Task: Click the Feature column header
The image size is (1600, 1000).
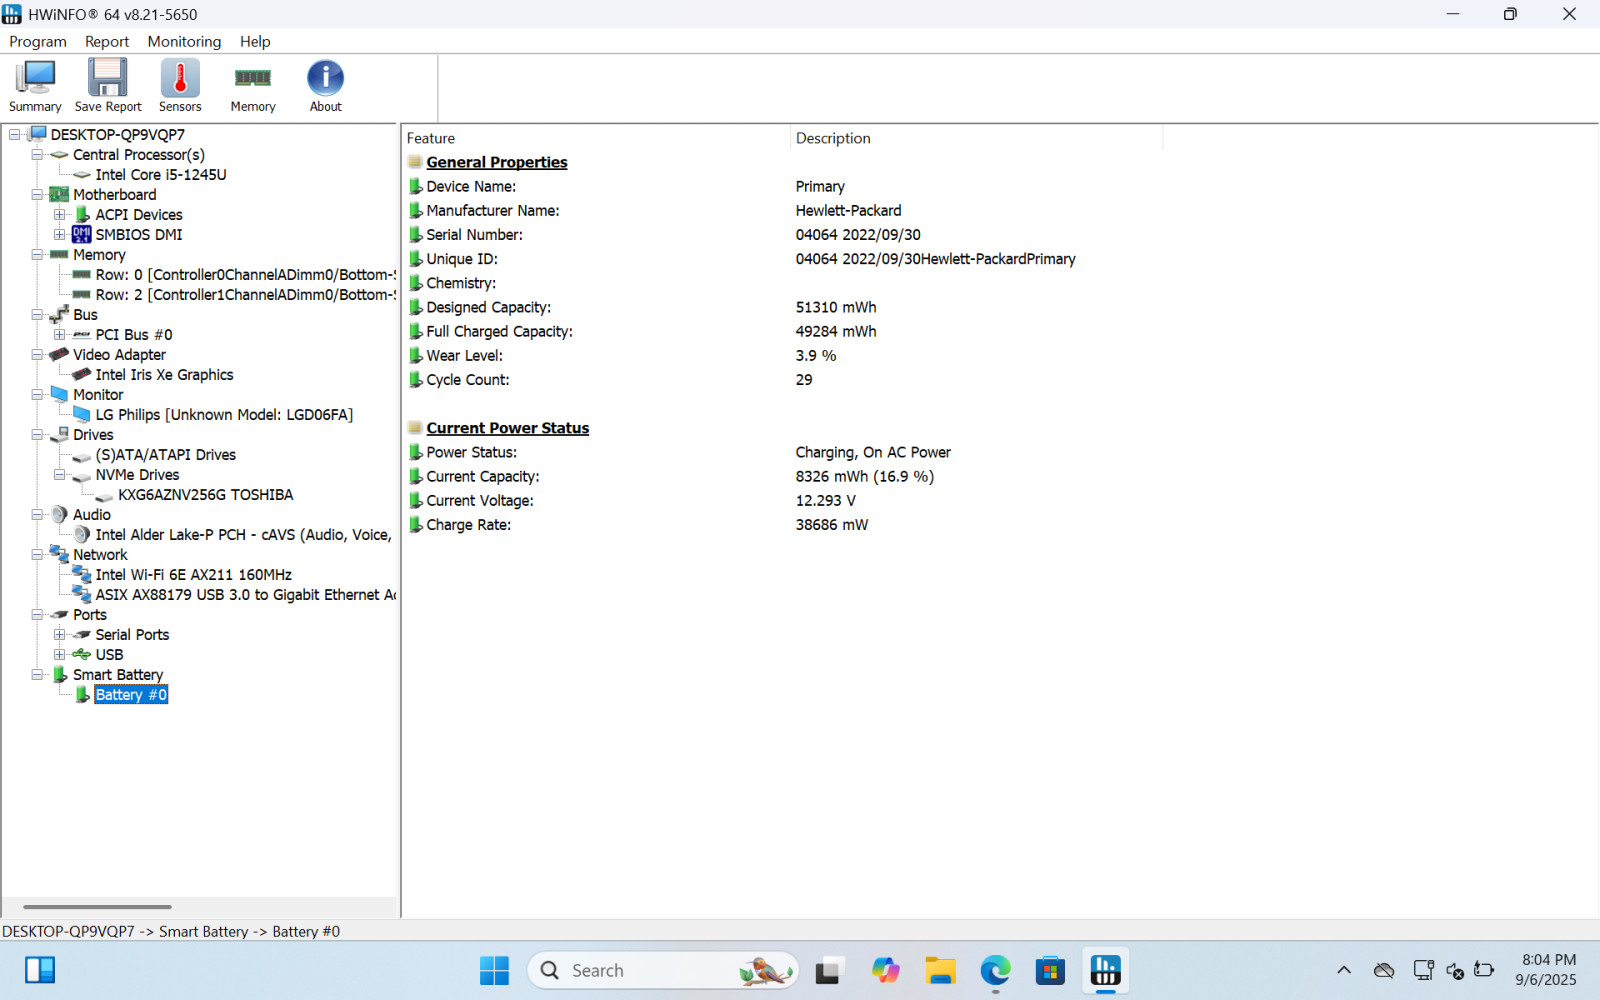Action: (596, 138)
